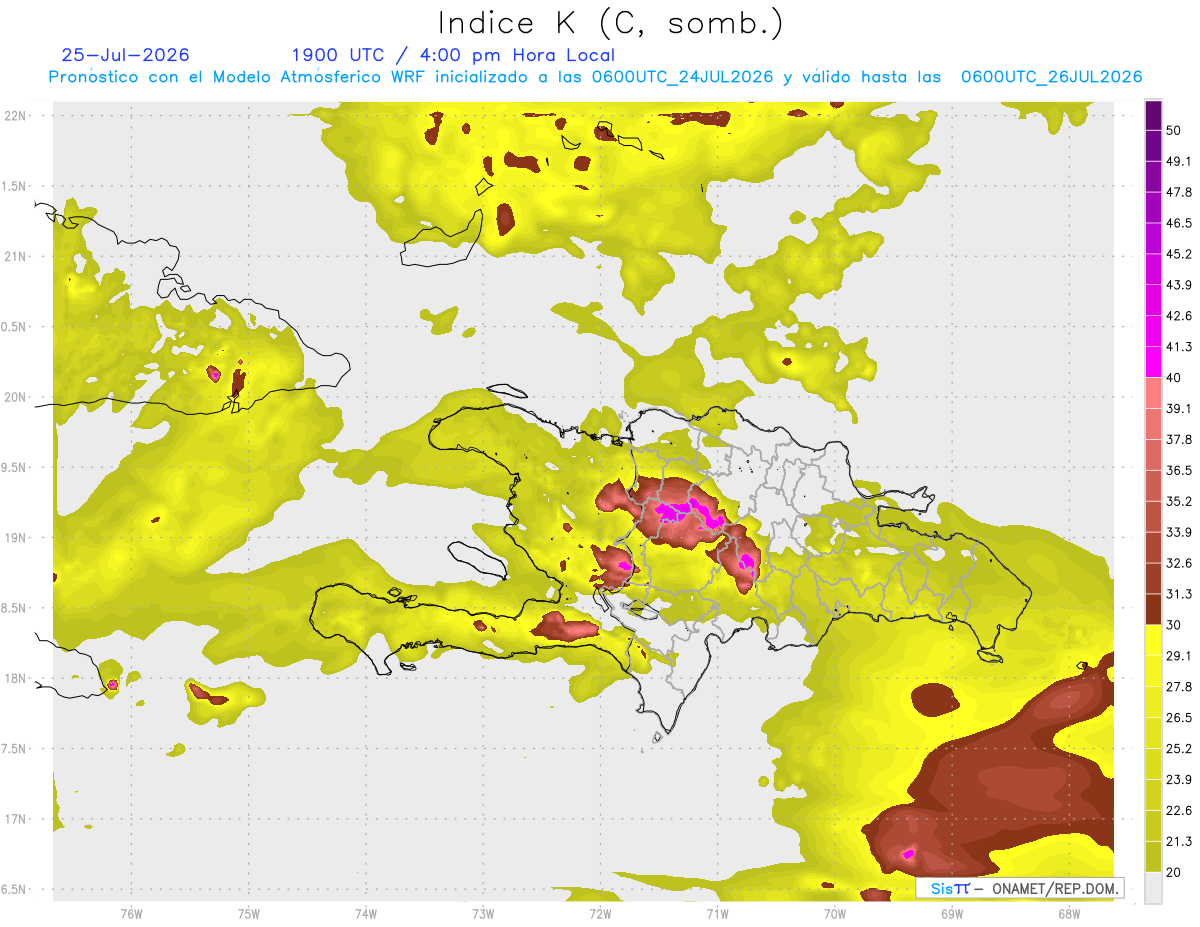The image size is (1200, 927).
Task: Click the colorbar value "26.5"
Action: pos(1180,717)
